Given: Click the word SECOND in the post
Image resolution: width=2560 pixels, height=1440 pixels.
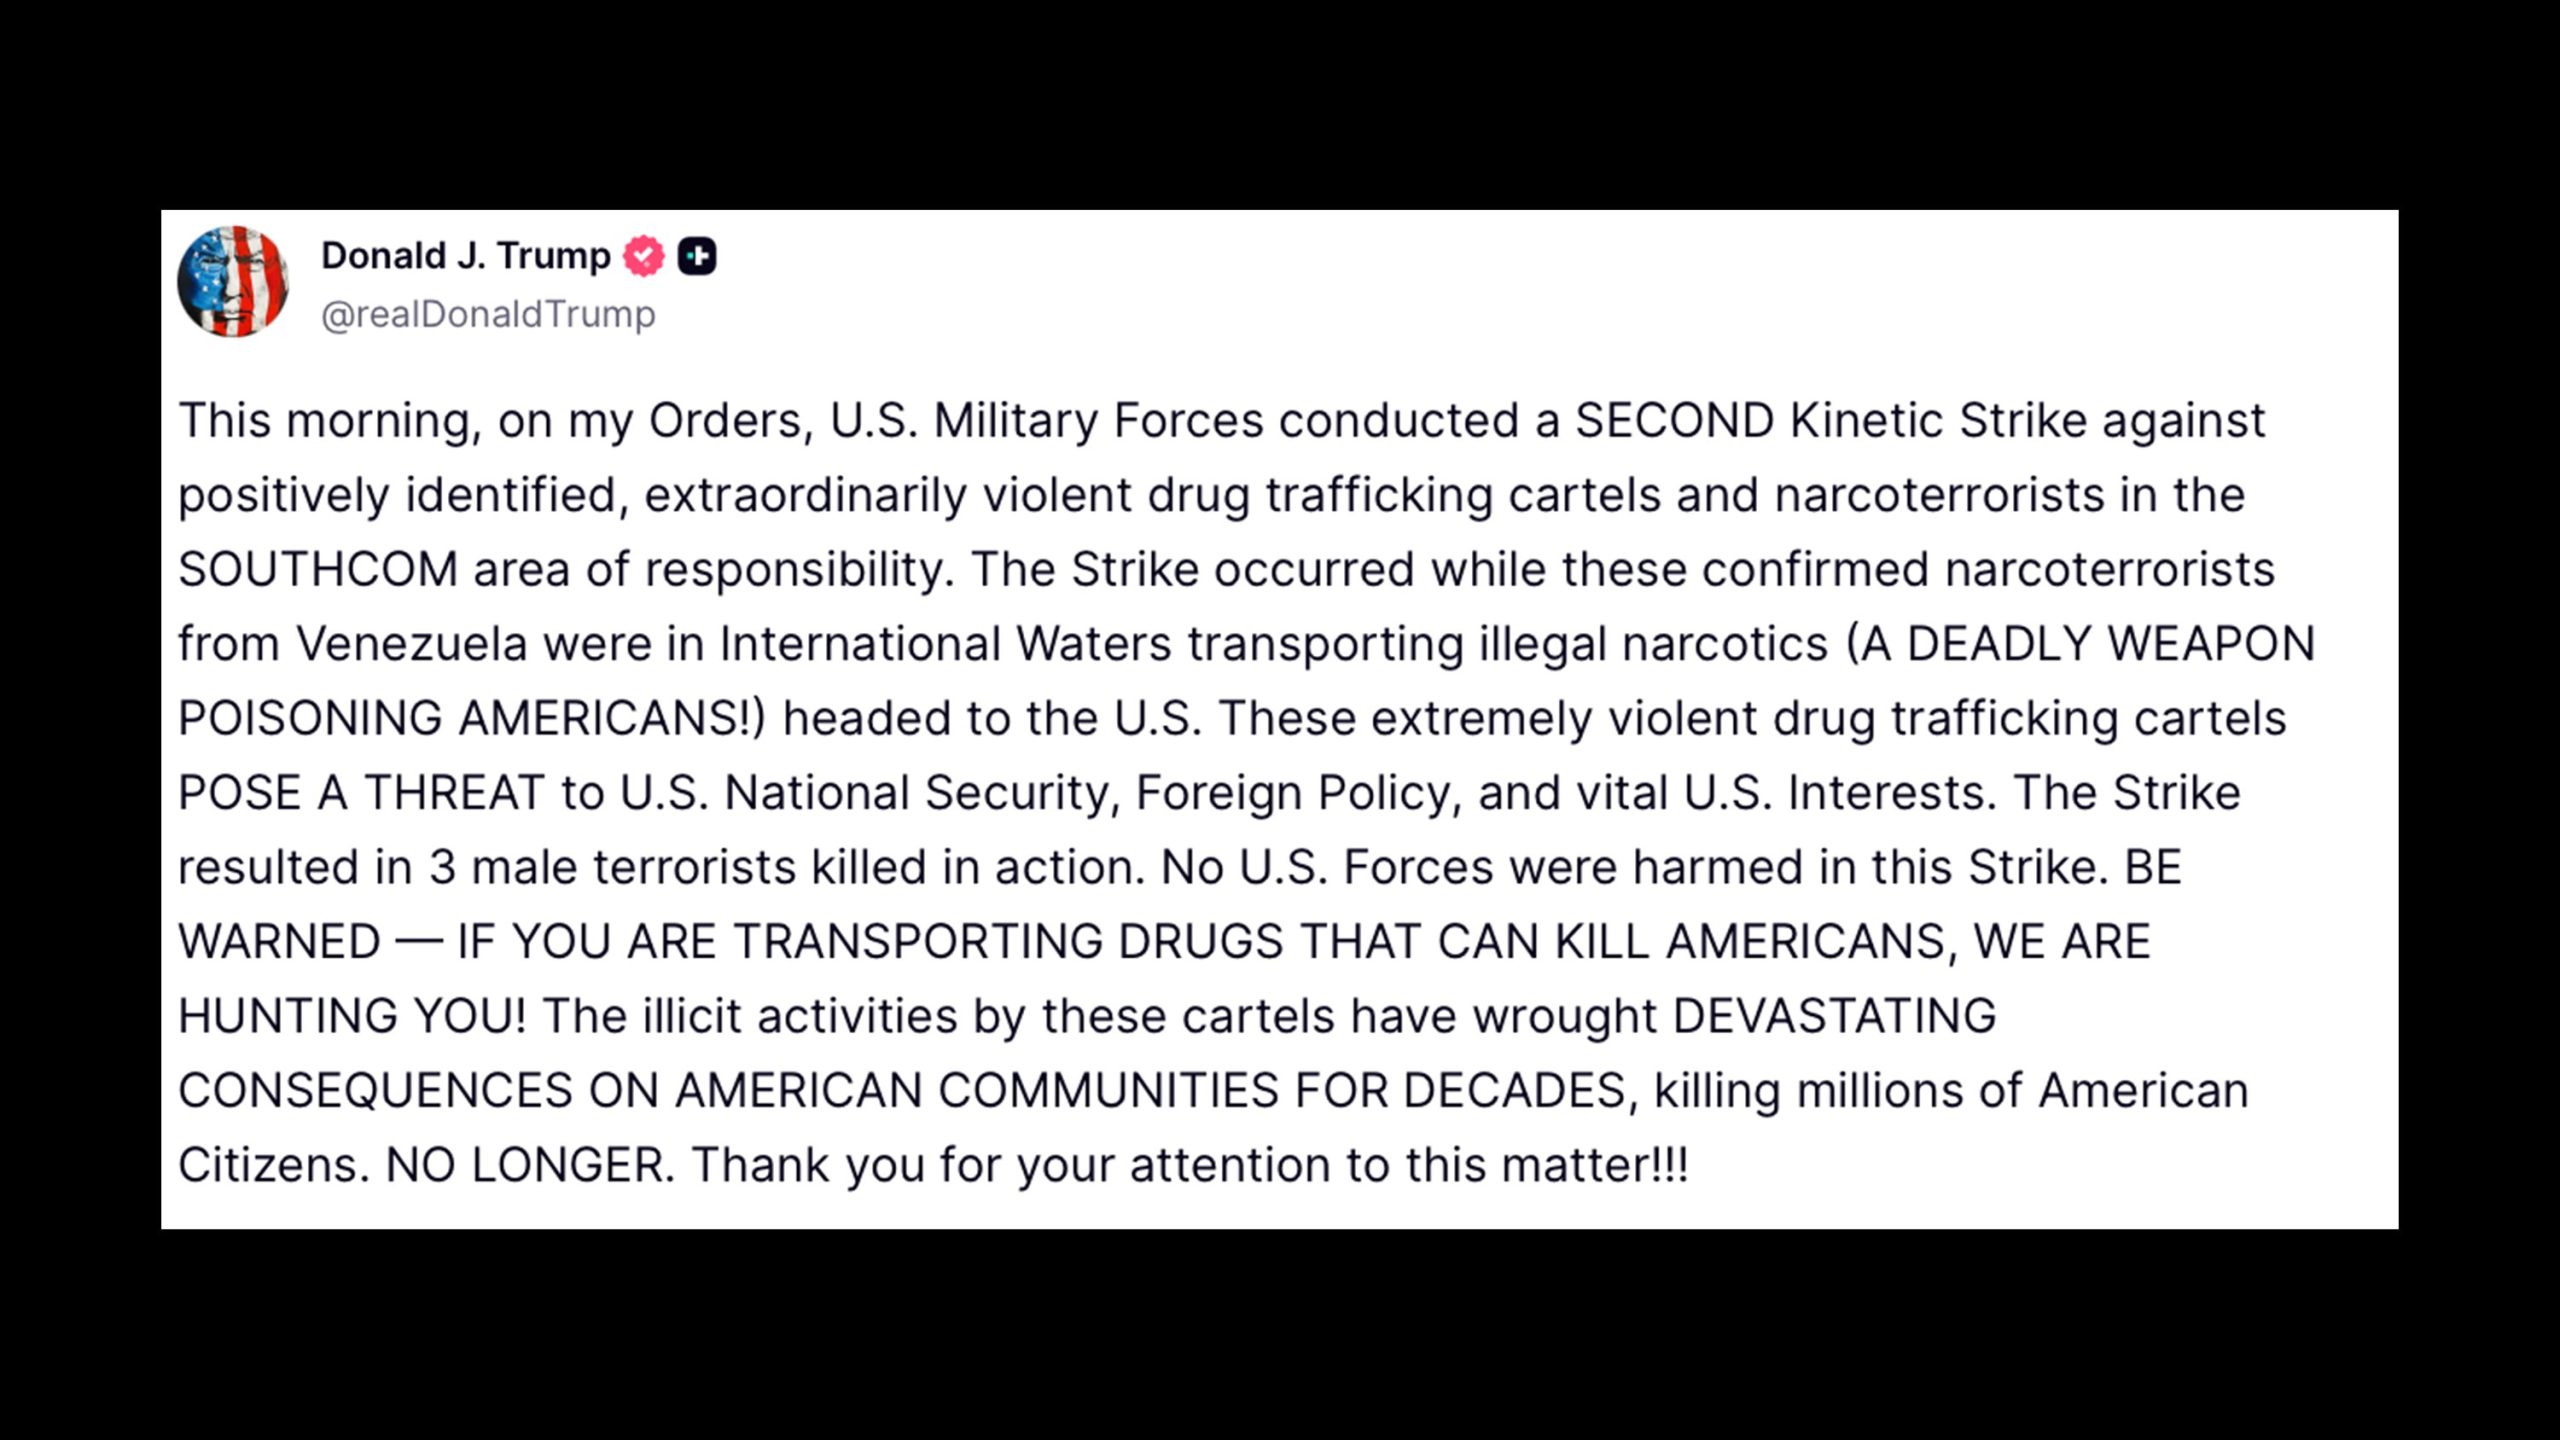Looking at the screenshot, I should point(1674,421).
